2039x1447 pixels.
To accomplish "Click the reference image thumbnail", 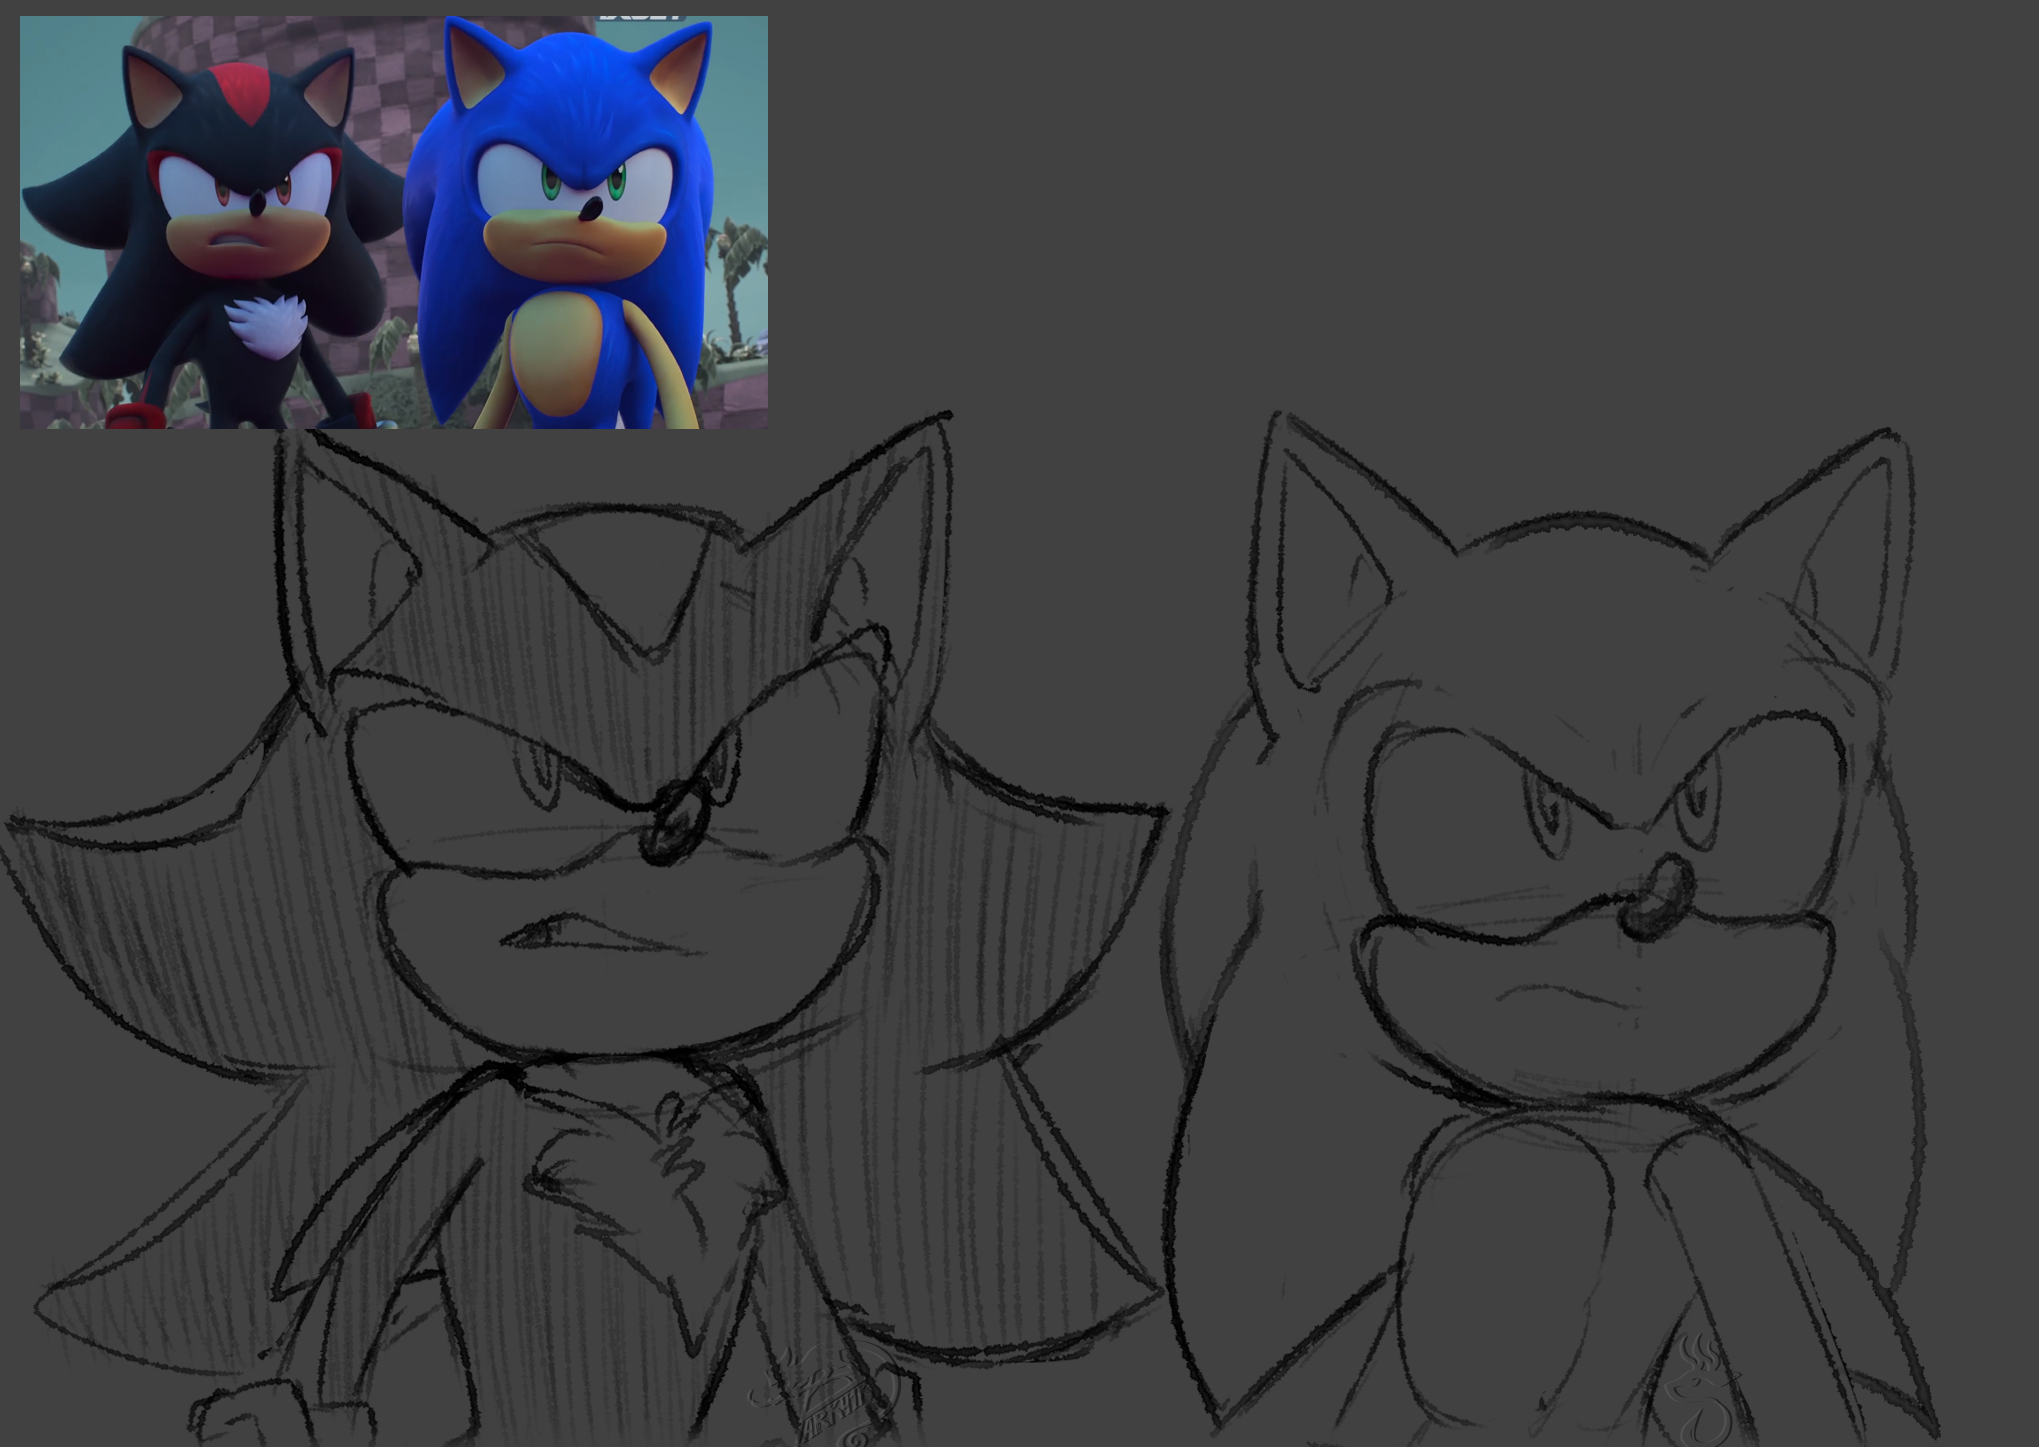I will pyautogui.click(x=393, y=222).
